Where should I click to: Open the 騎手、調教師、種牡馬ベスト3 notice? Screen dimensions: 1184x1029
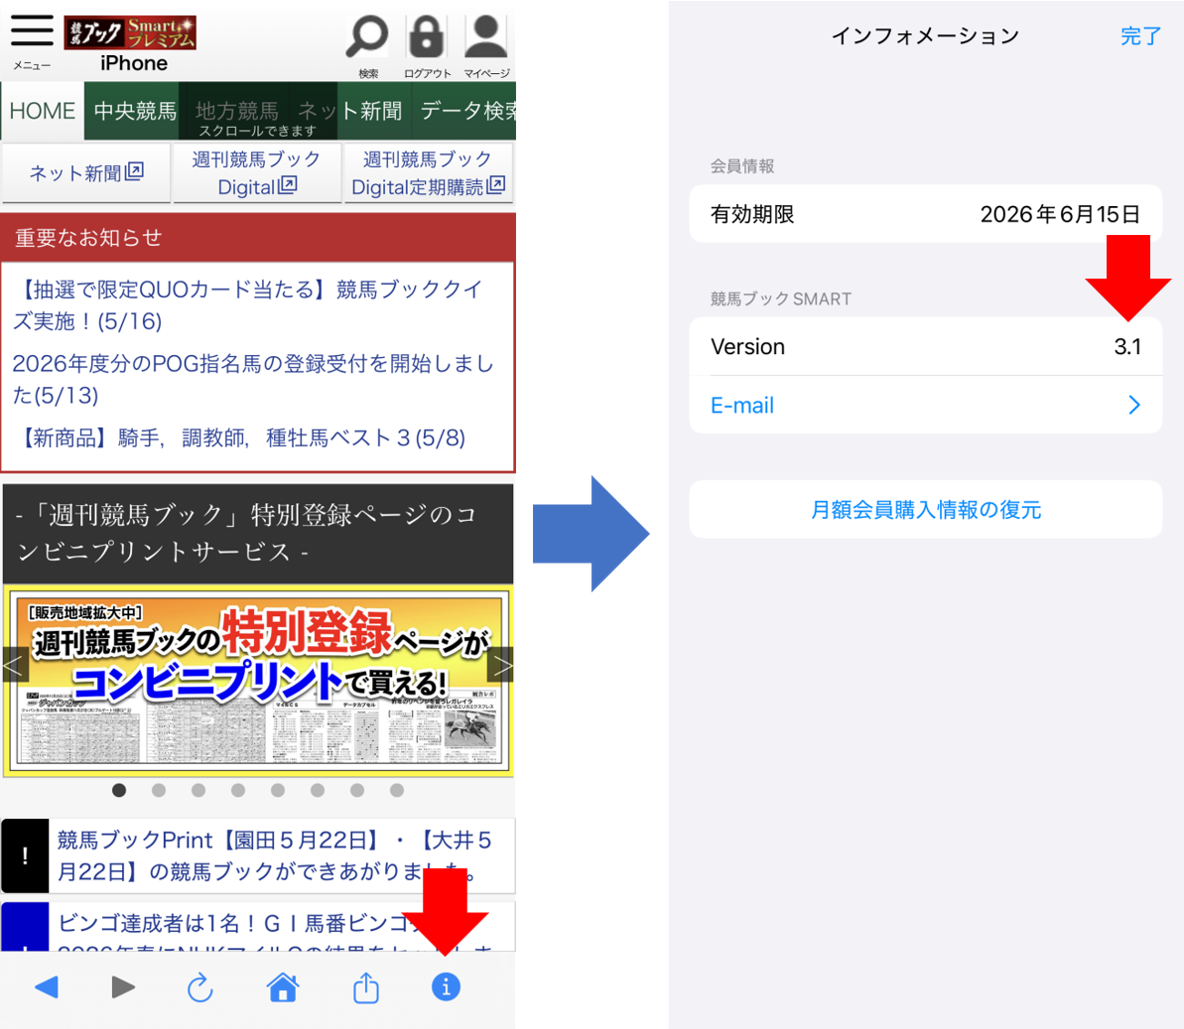240,437
